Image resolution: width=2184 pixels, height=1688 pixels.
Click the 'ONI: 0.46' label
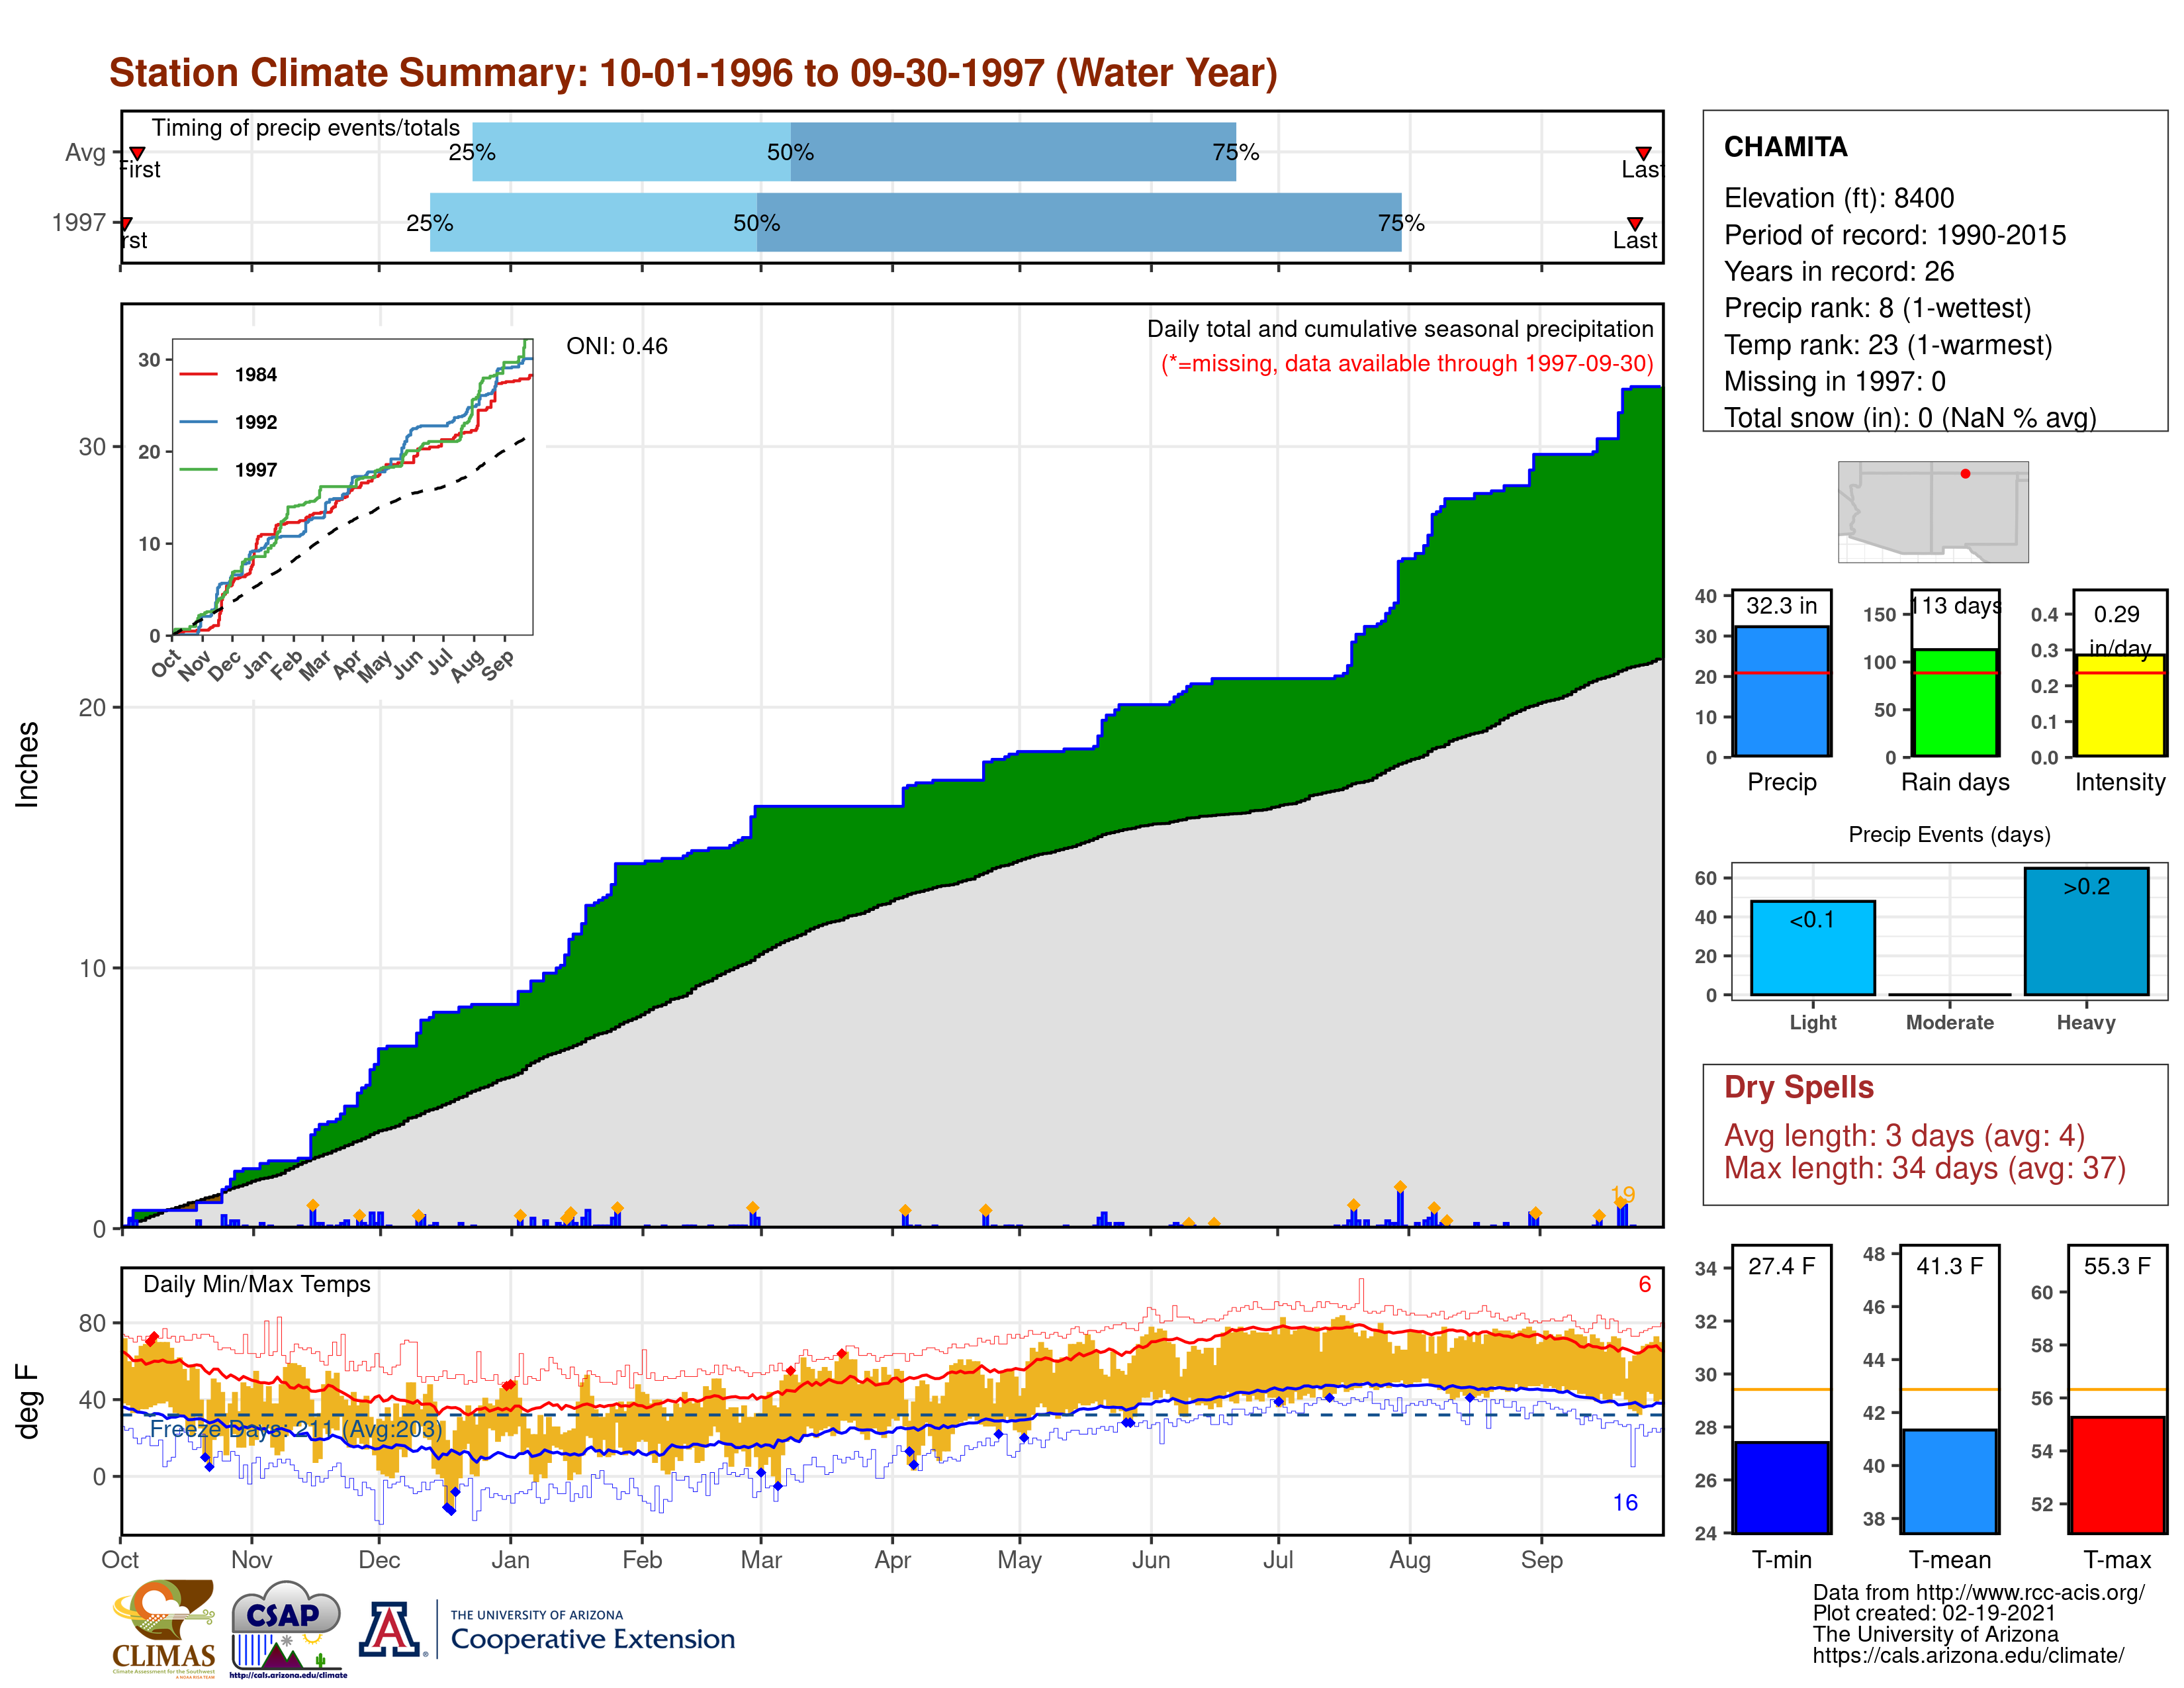click(617, 346)
